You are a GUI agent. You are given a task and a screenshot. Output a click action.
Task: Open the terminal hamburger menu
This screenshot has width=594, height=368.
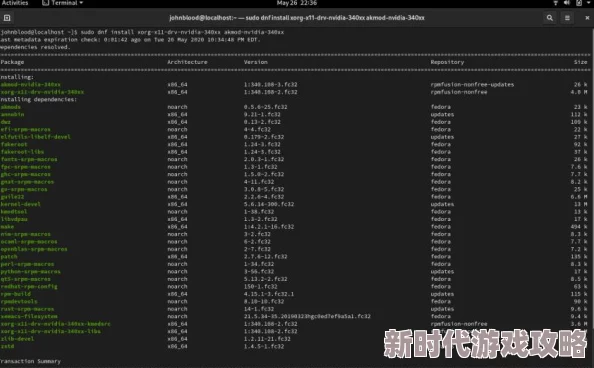pos(567,18)
